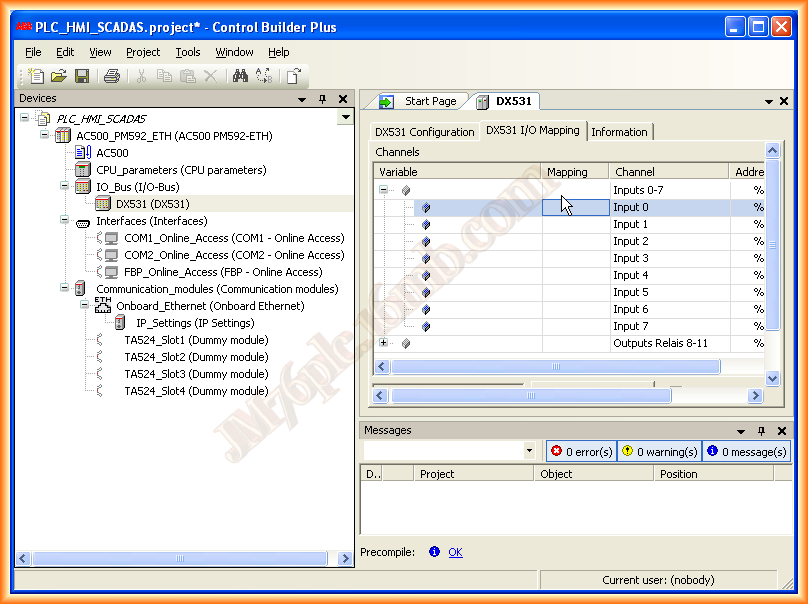Click the New Project toolbar icon

36,76
